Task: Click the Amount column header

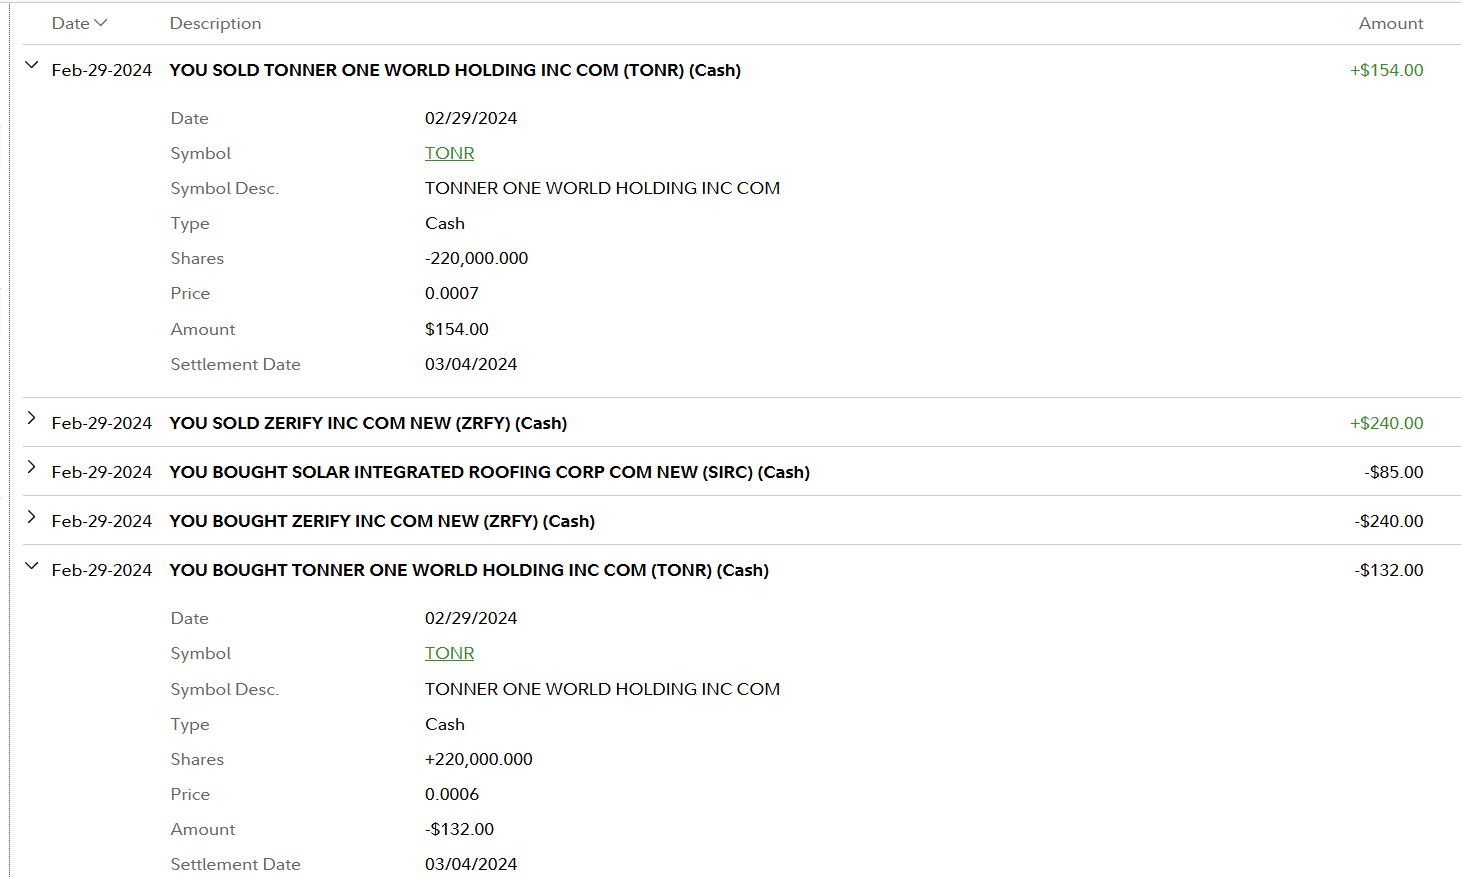Action: [x=1391, y=23]
